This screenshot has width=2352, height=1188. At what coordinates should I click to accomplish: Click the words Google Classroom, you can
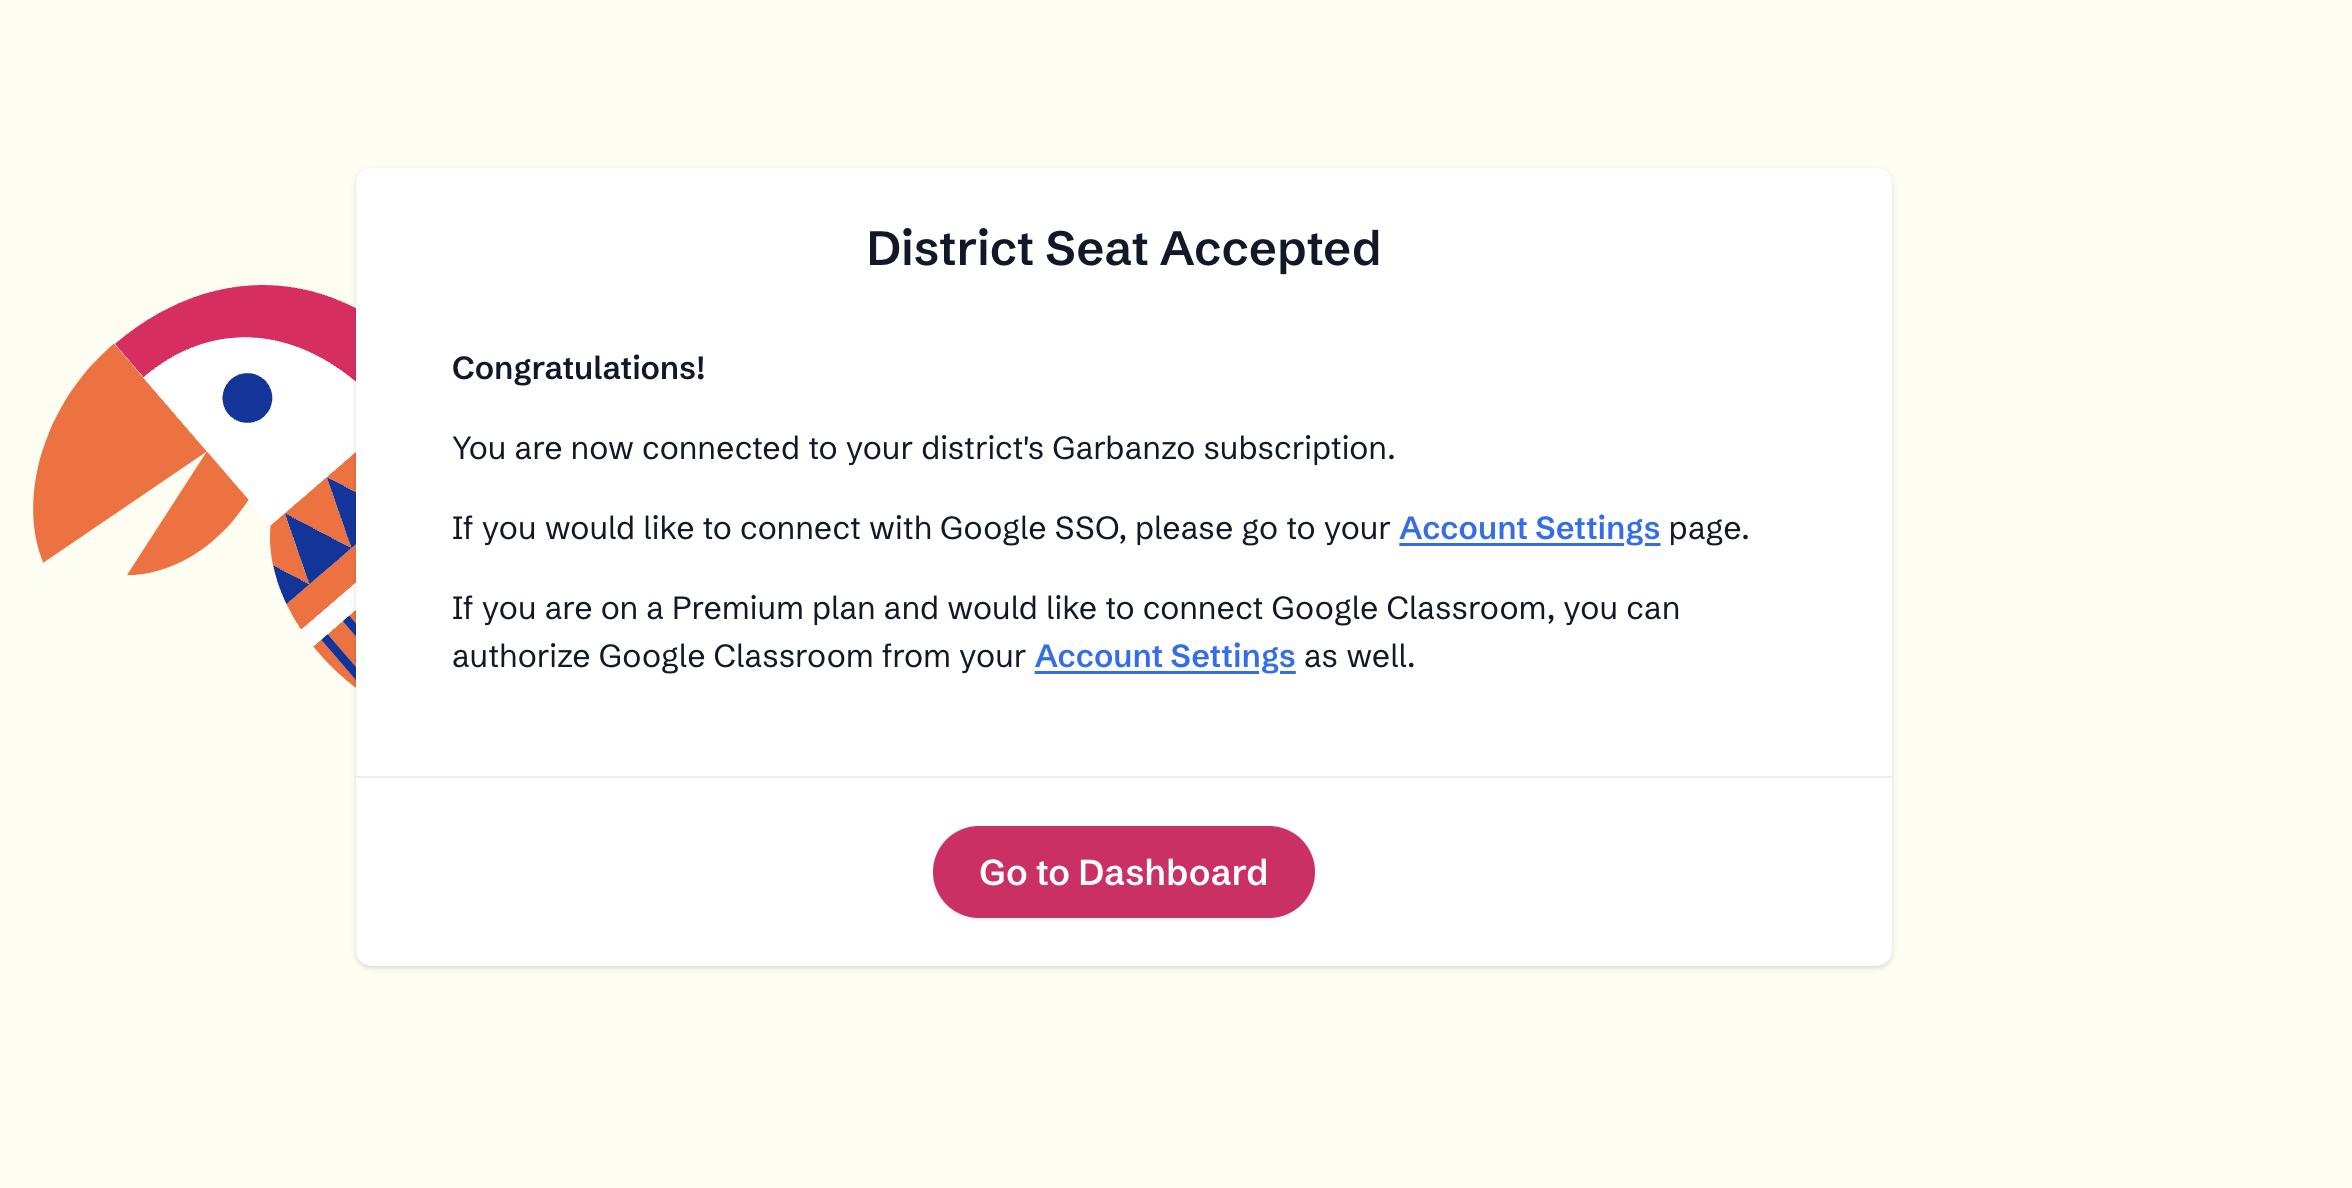point(1475,608)
